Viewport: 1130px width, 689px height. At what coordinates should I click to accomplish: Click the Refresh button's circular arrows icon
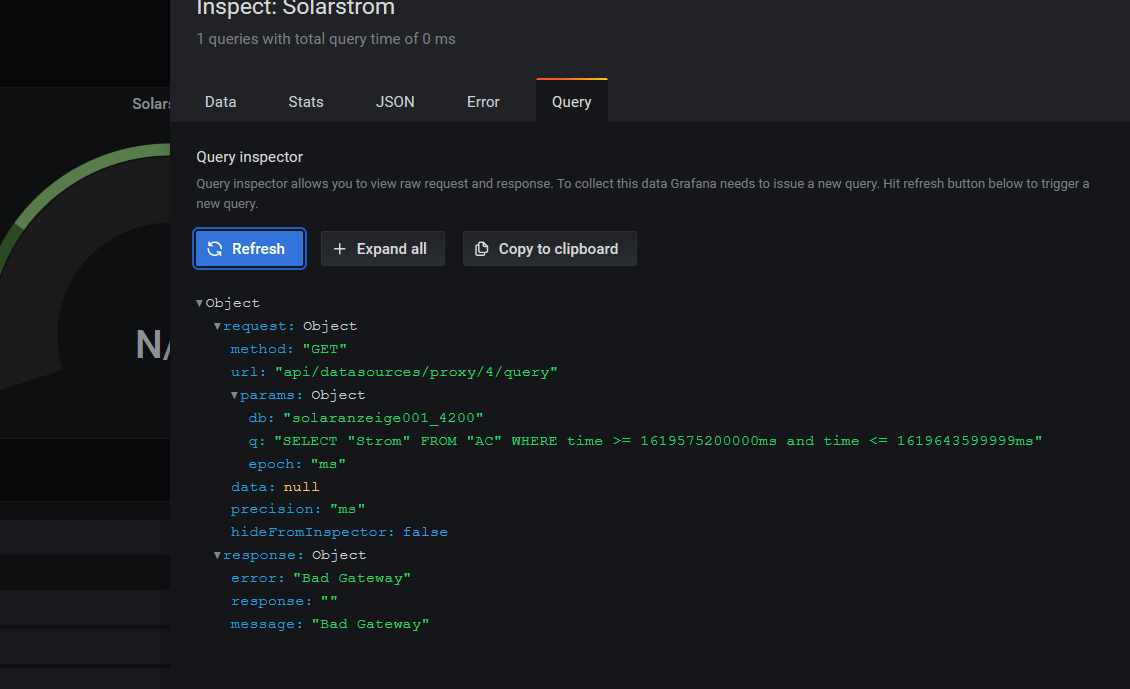[215, 249]
